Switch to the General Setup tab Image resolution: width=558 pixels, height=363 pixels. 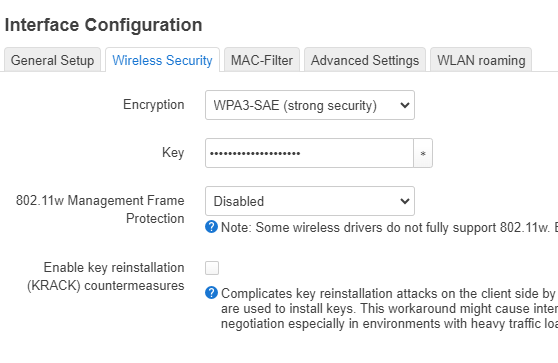(52, 60)
